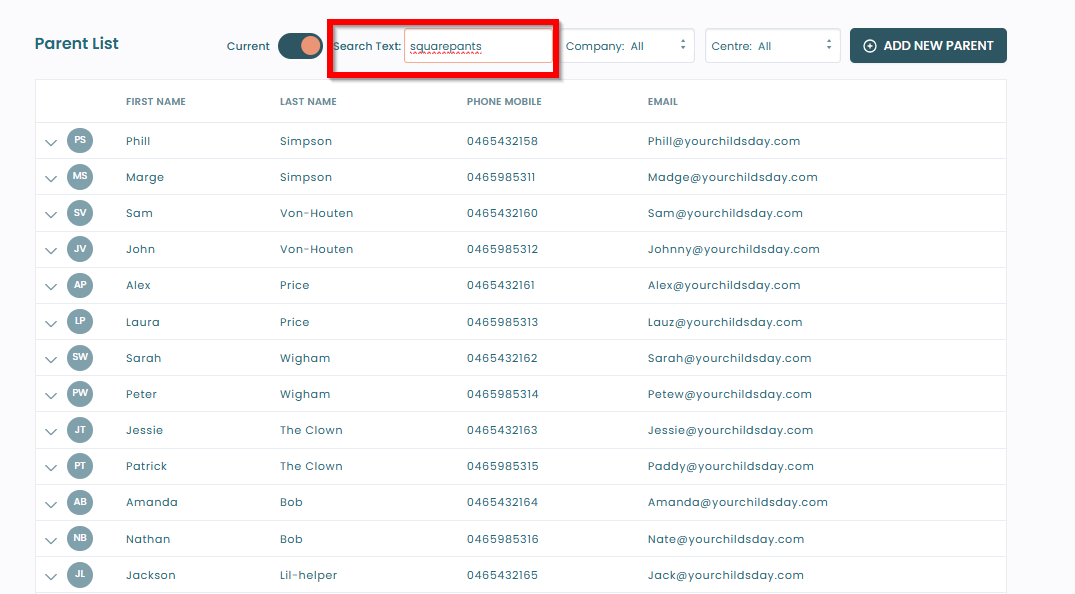Screen dimensions: 1075x594
Task: Click phone number 0465985312
Action: pyautogui.click(x=503, y=250)
